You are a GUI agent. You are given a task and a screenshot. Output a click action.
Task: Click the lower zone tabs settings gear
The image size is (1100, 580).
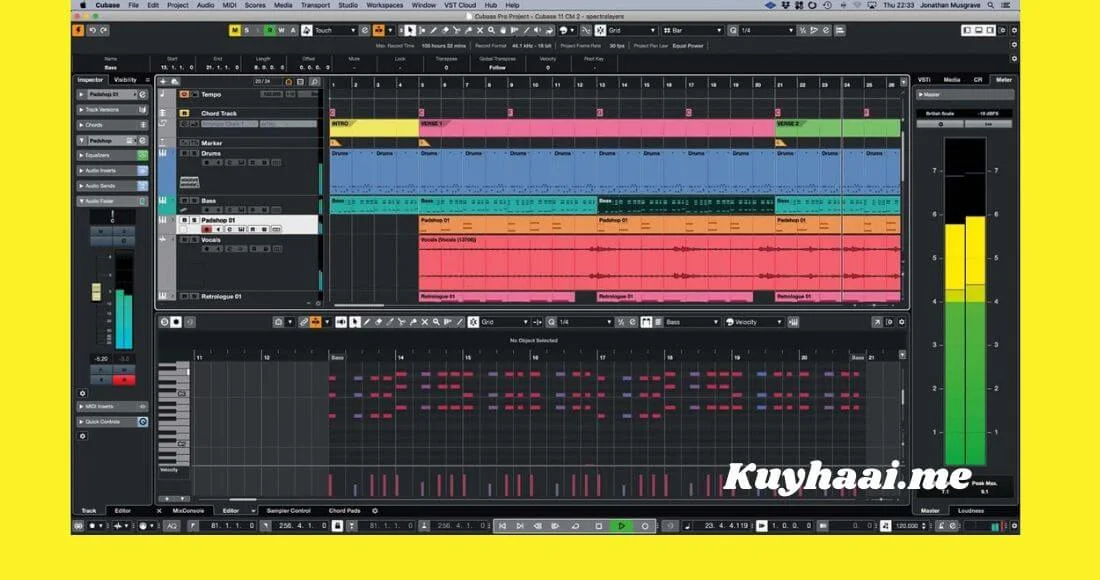[x=375, y=511]
